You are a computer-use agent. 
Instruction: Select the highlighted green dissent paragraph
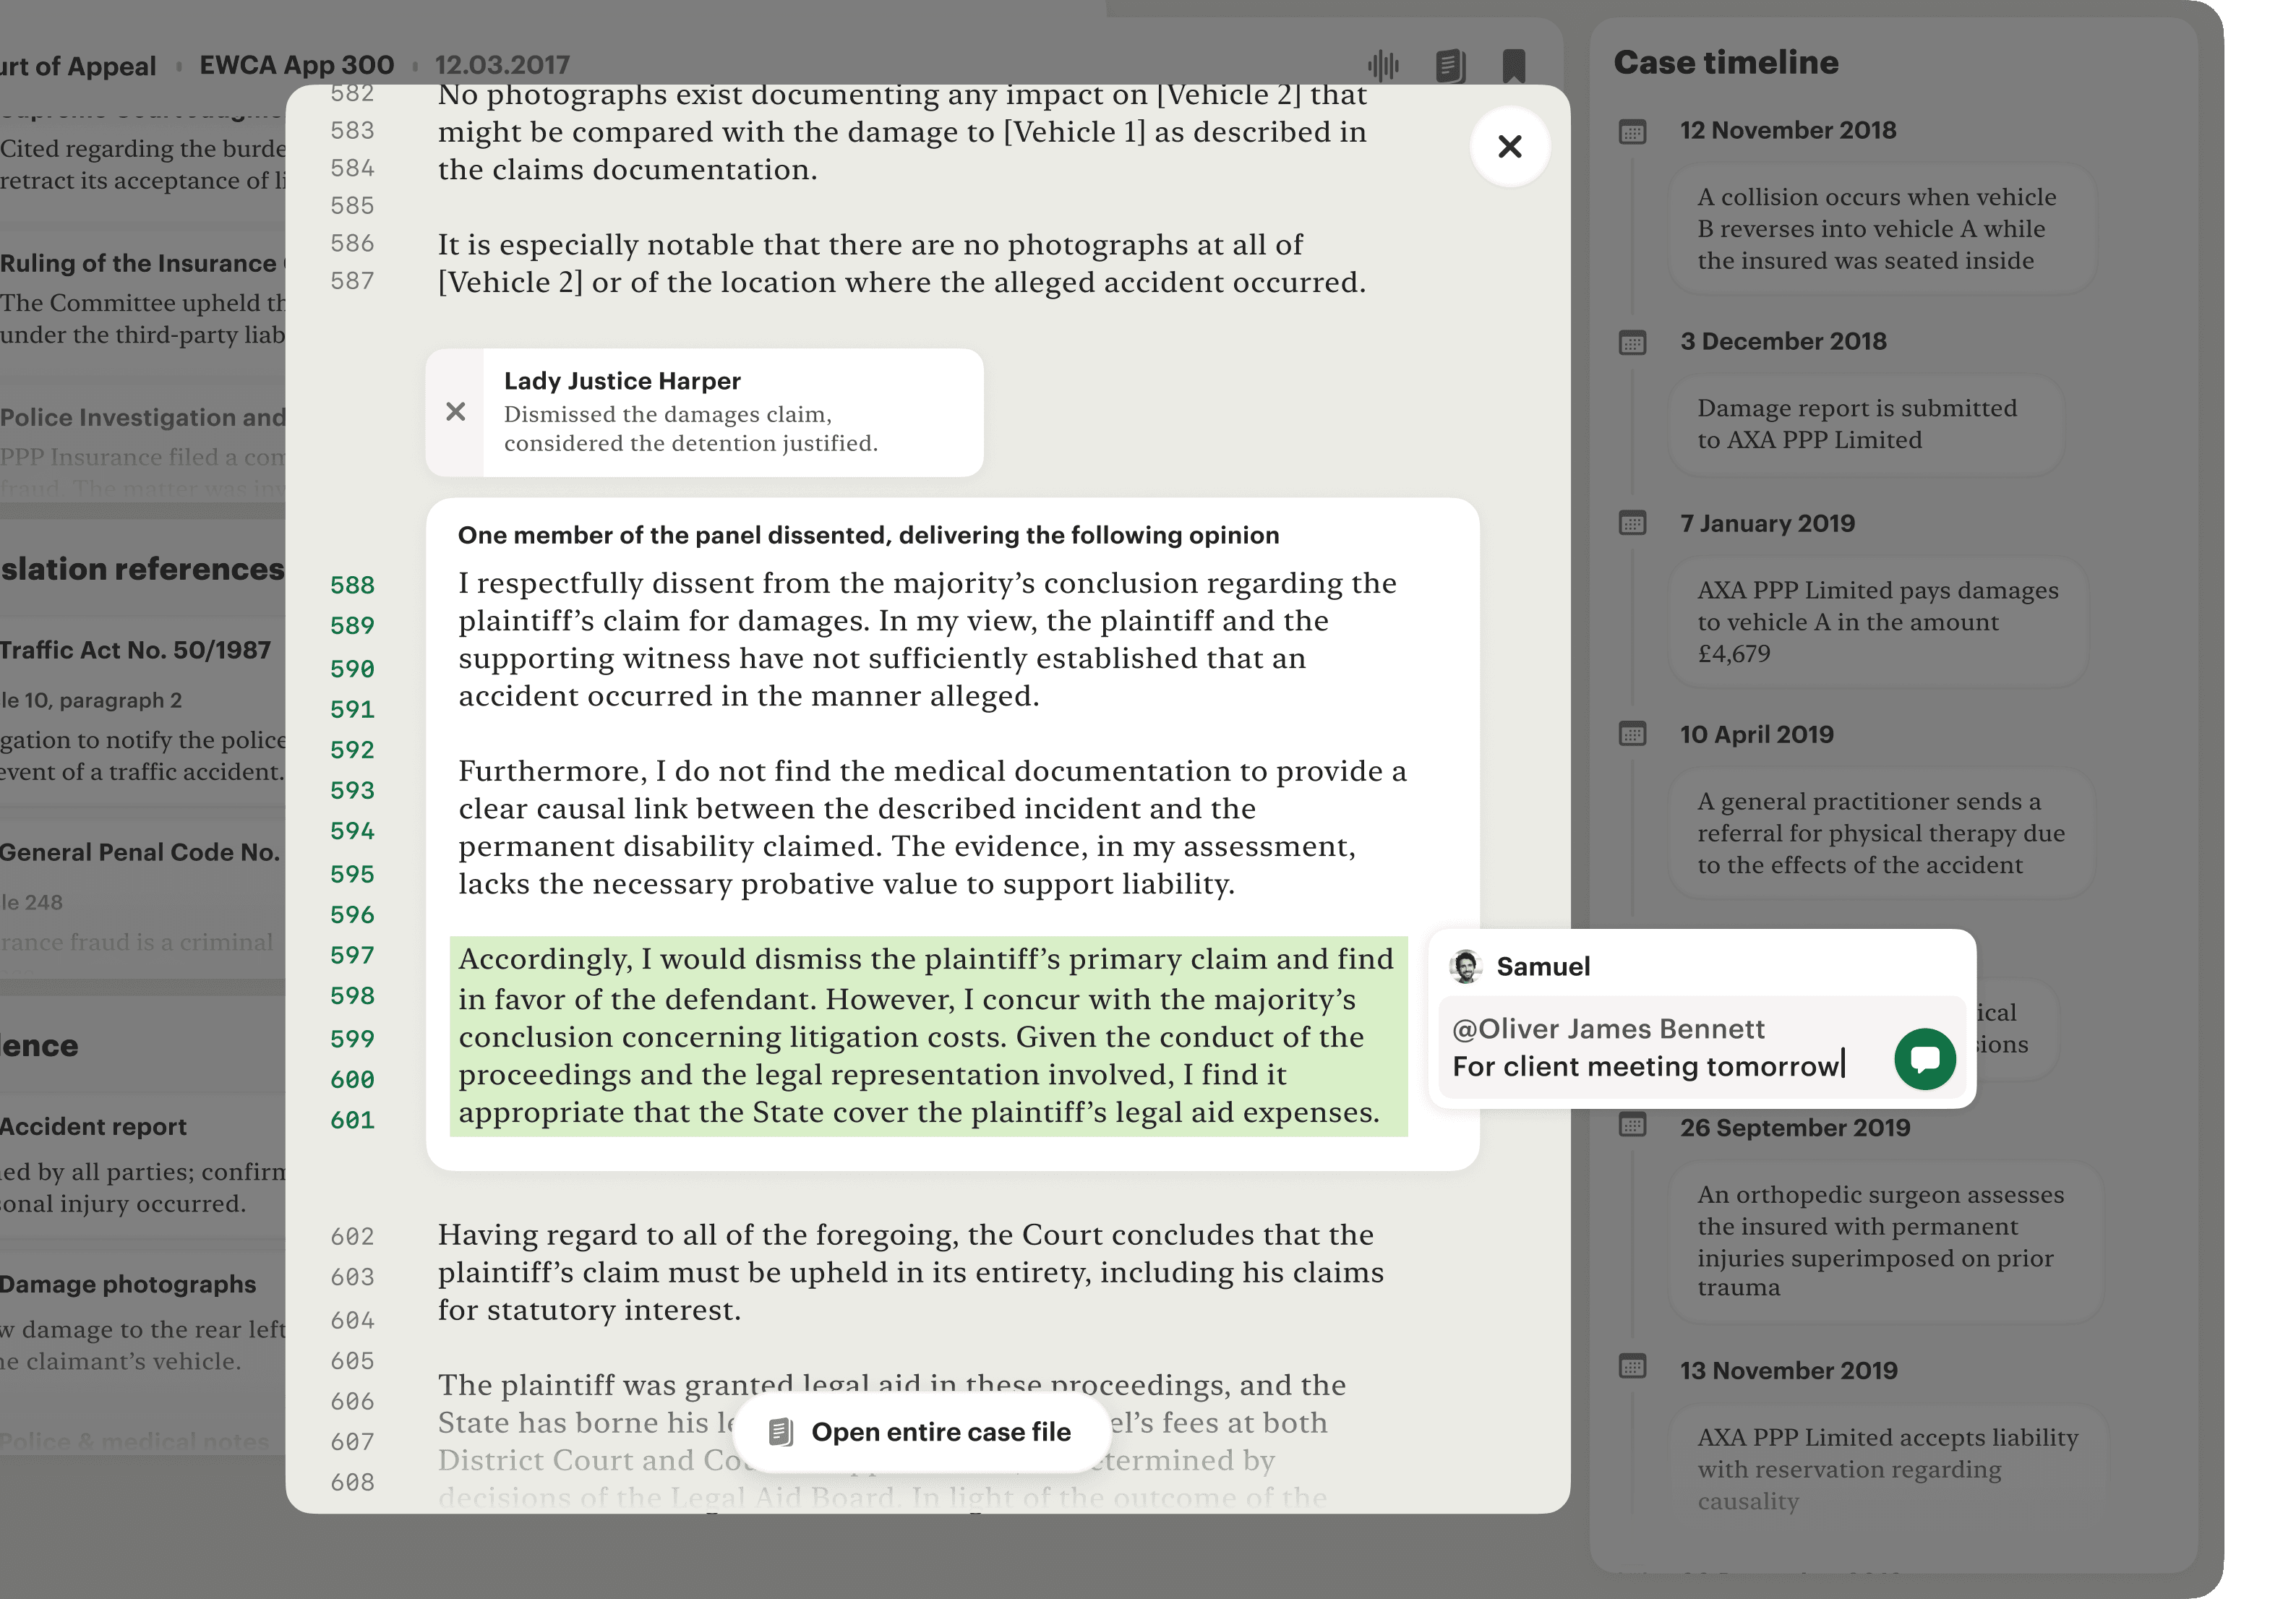tap(927, 1036)
